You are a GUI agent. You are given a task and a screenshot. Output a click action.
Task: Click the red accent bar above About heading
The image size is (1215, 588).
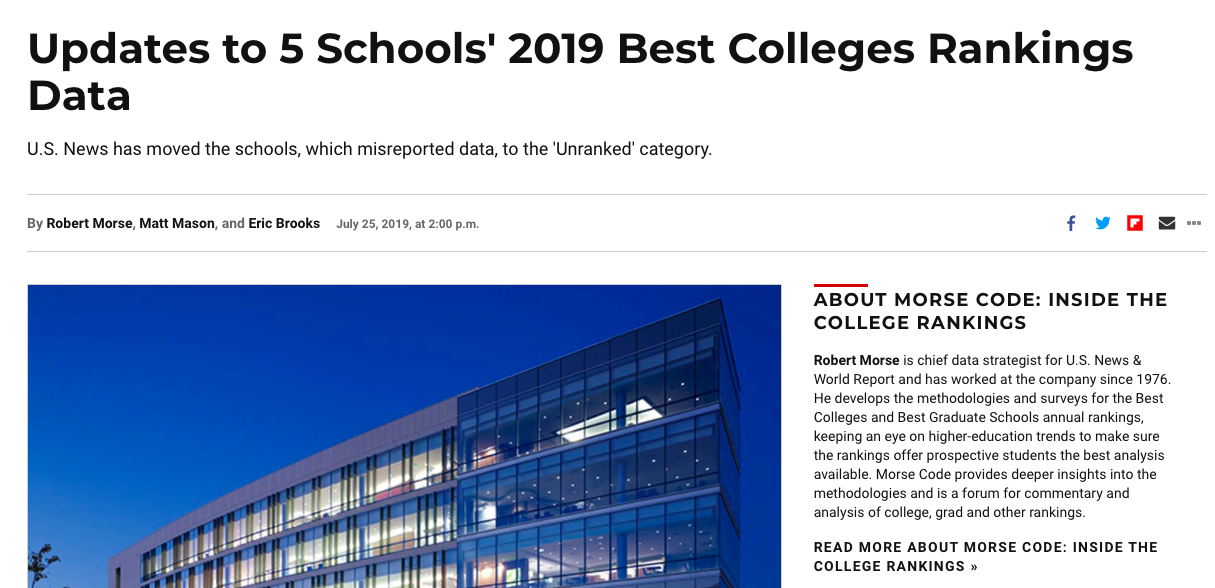tap(841, 285)
